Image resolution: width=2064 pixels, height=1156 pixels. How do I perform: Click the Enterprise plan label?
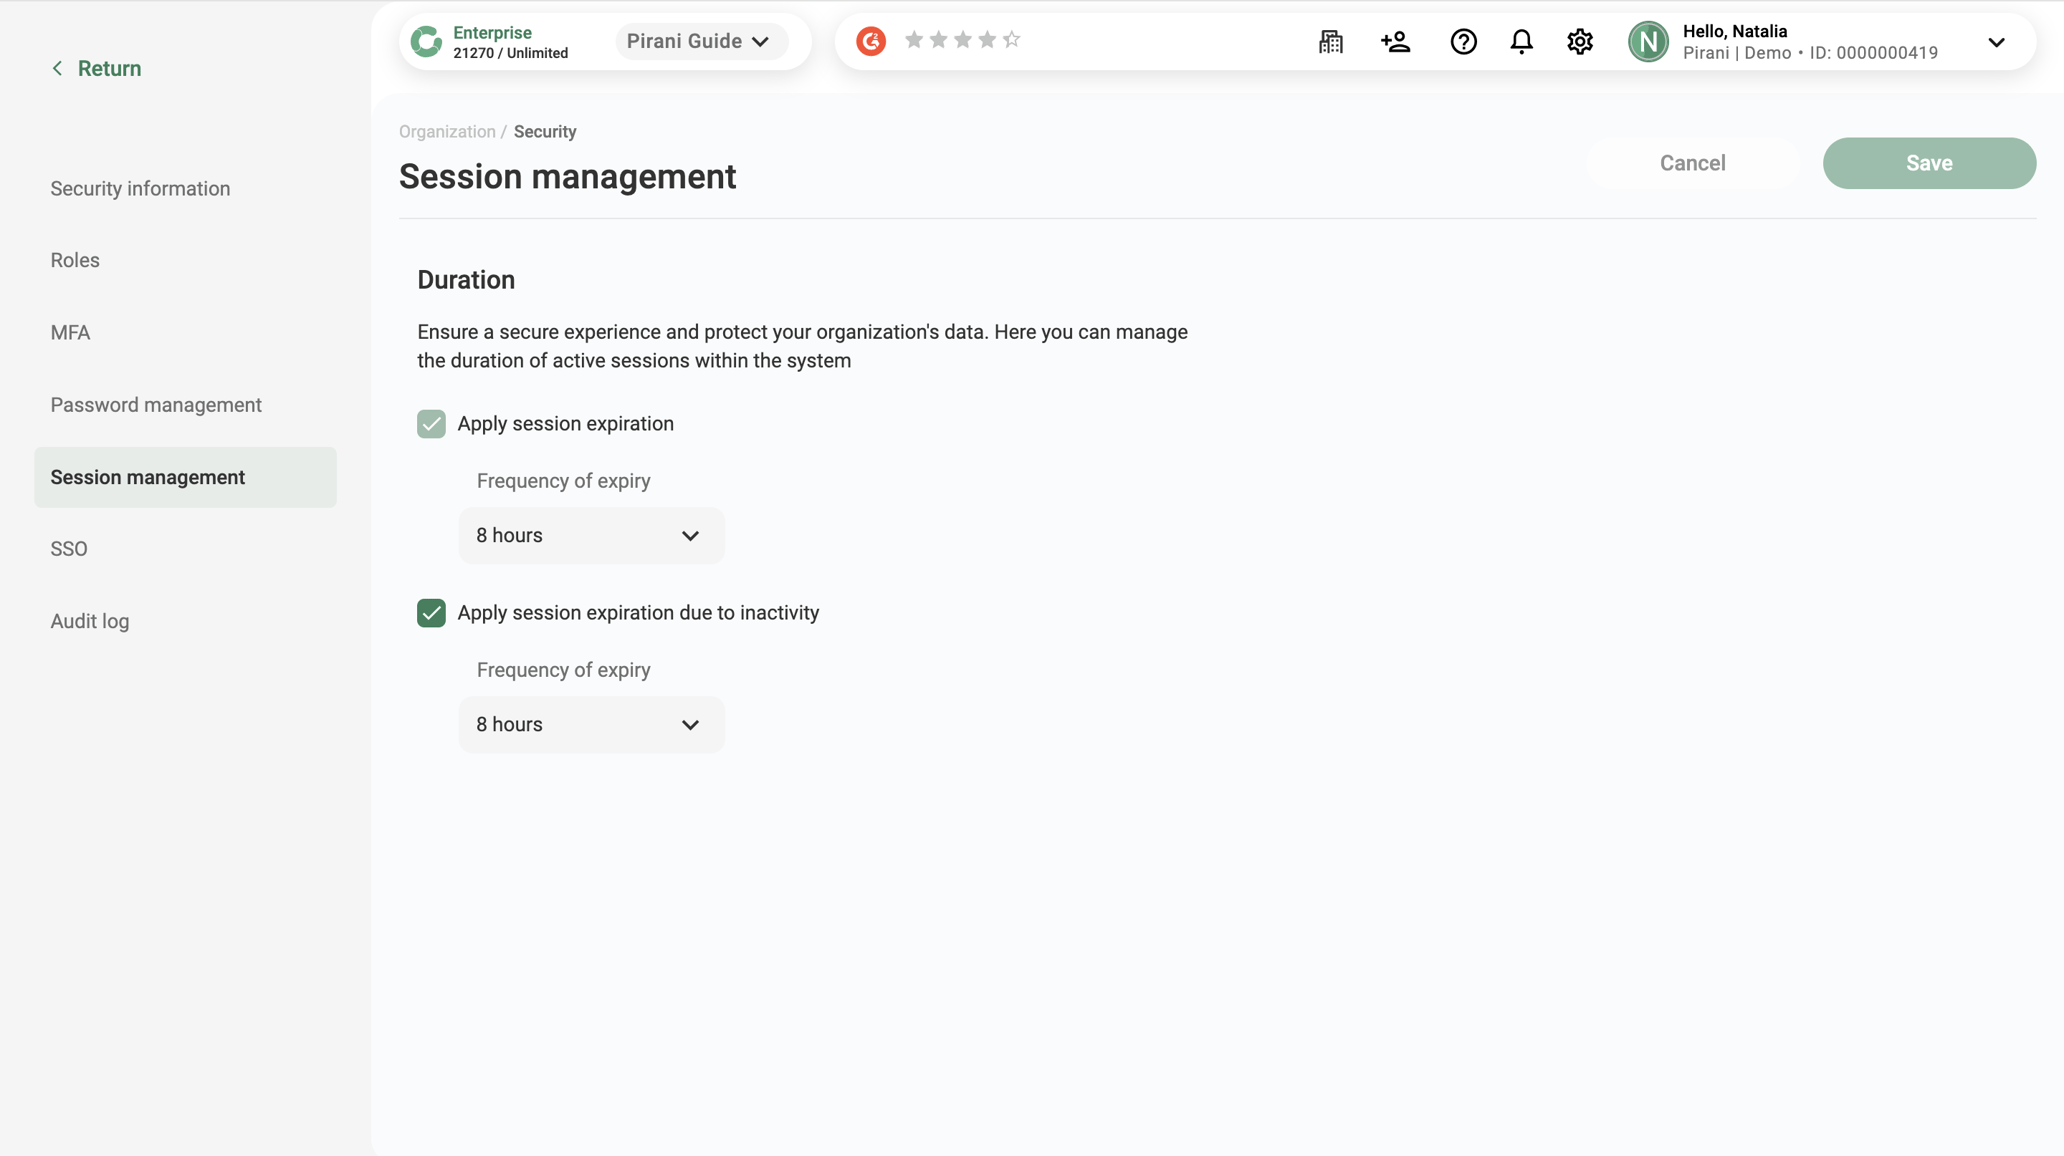[492, 32]
